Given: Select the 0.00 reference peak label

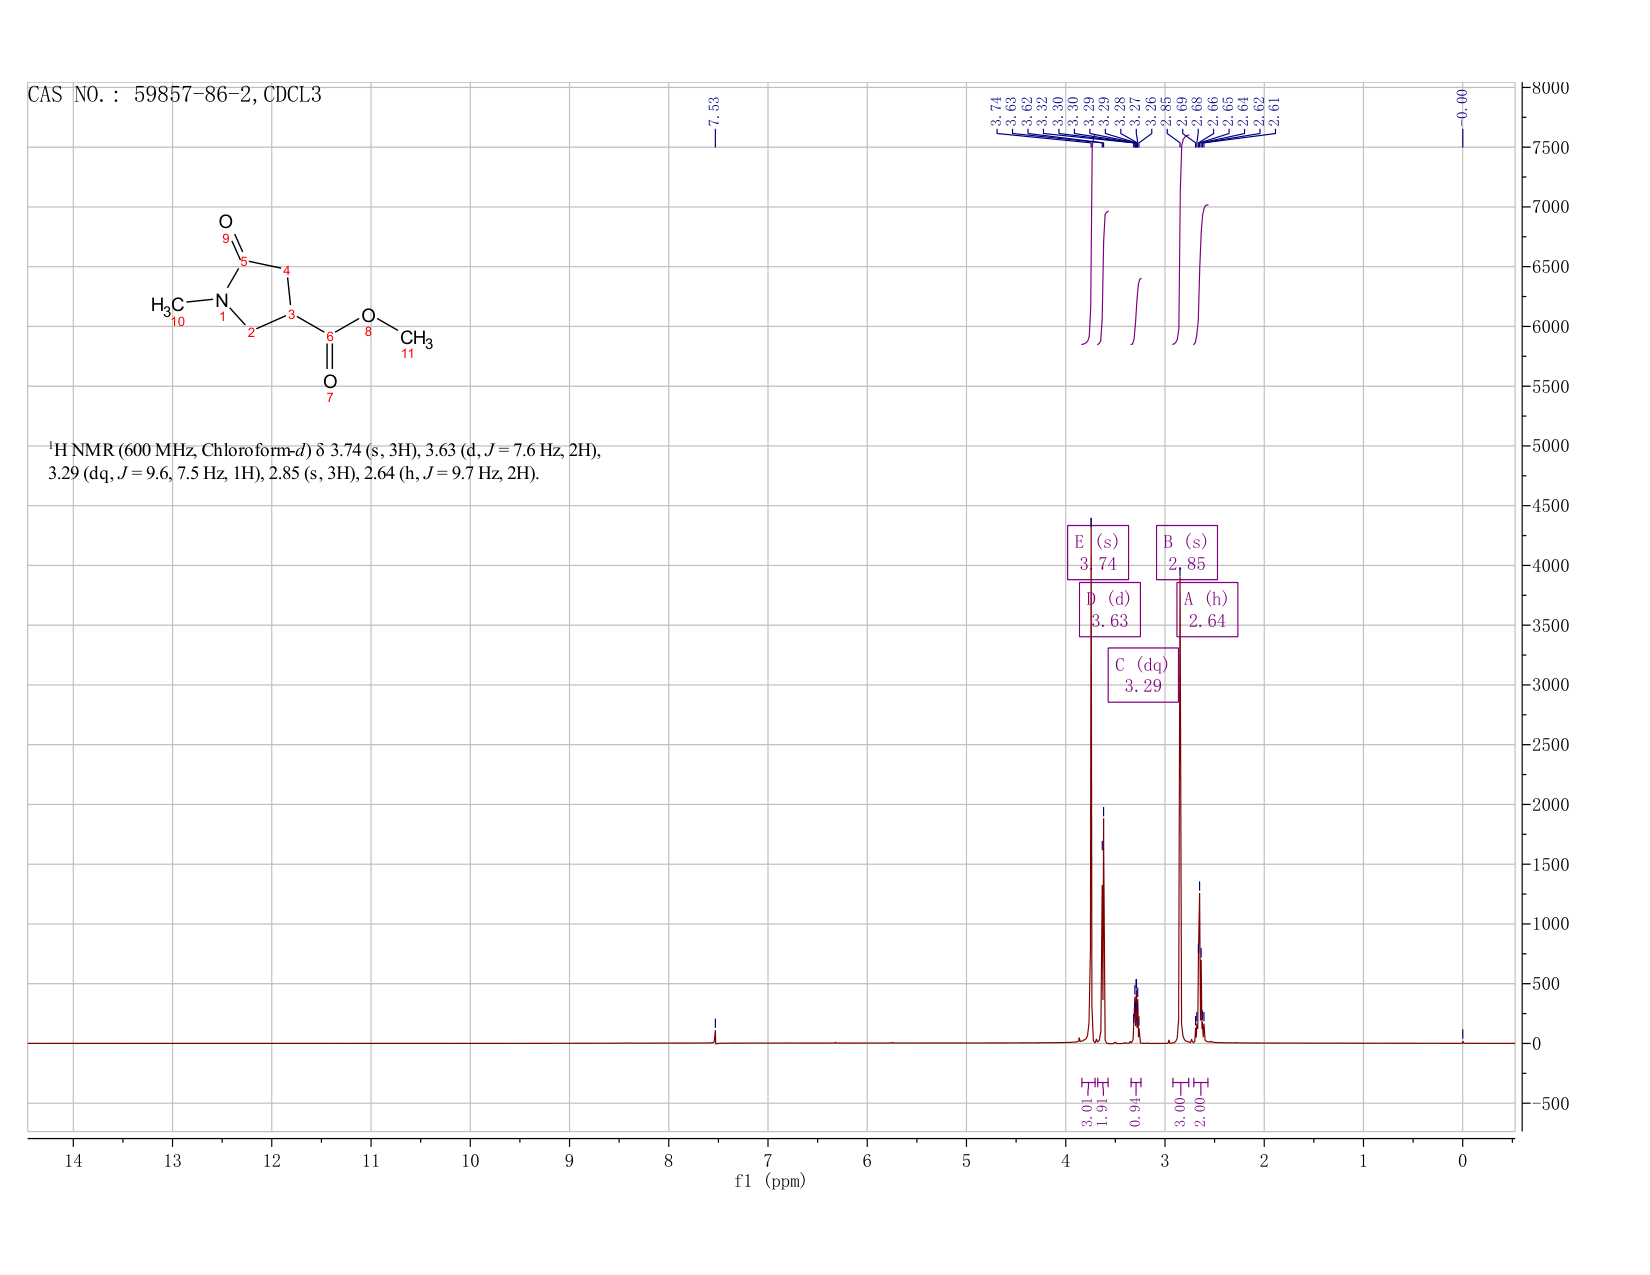Looking at the screenshot, I should click(1462, 104).
